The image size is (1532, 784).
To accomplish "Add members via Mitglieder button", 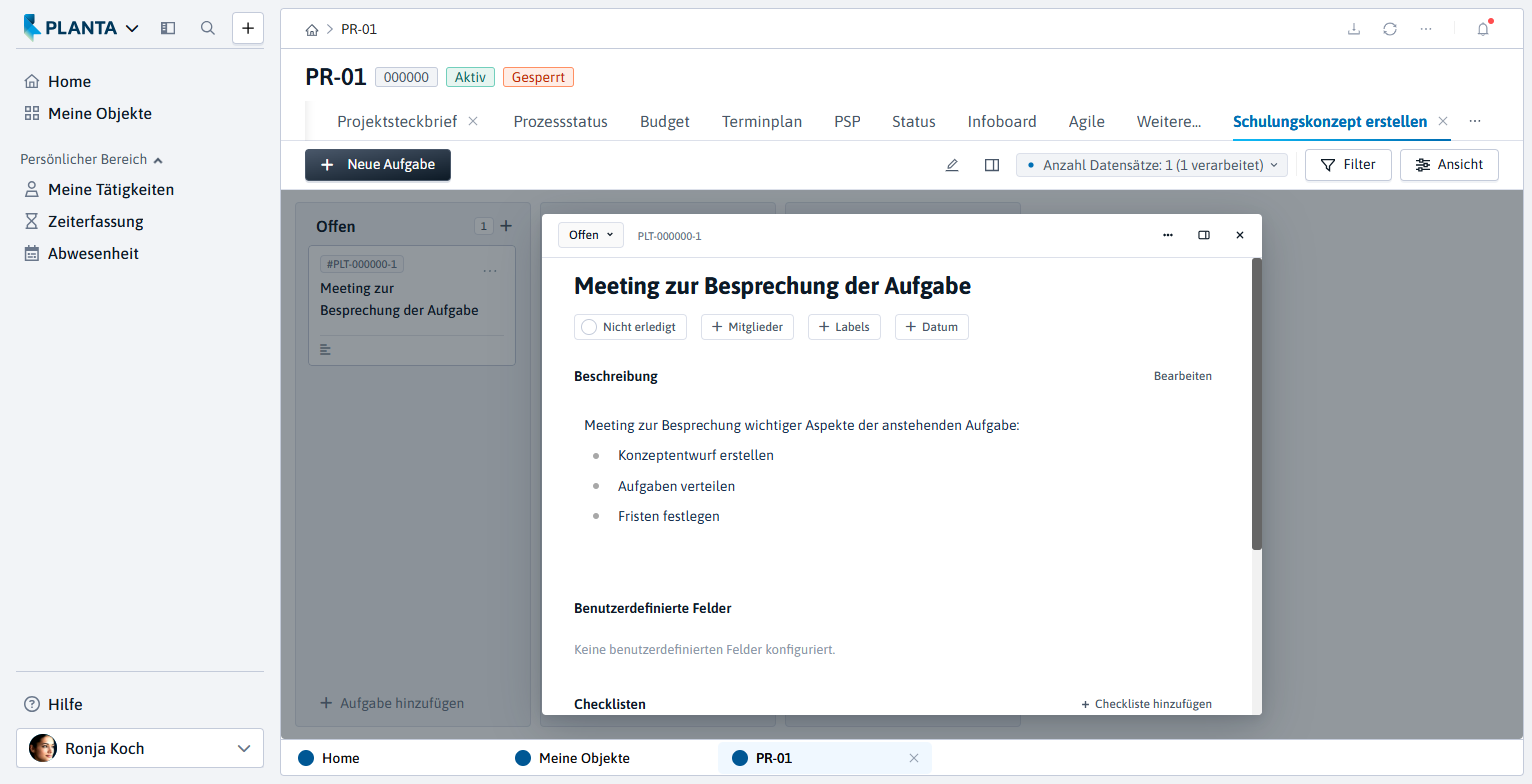I will pyautogui.click(x=747, y=327).
